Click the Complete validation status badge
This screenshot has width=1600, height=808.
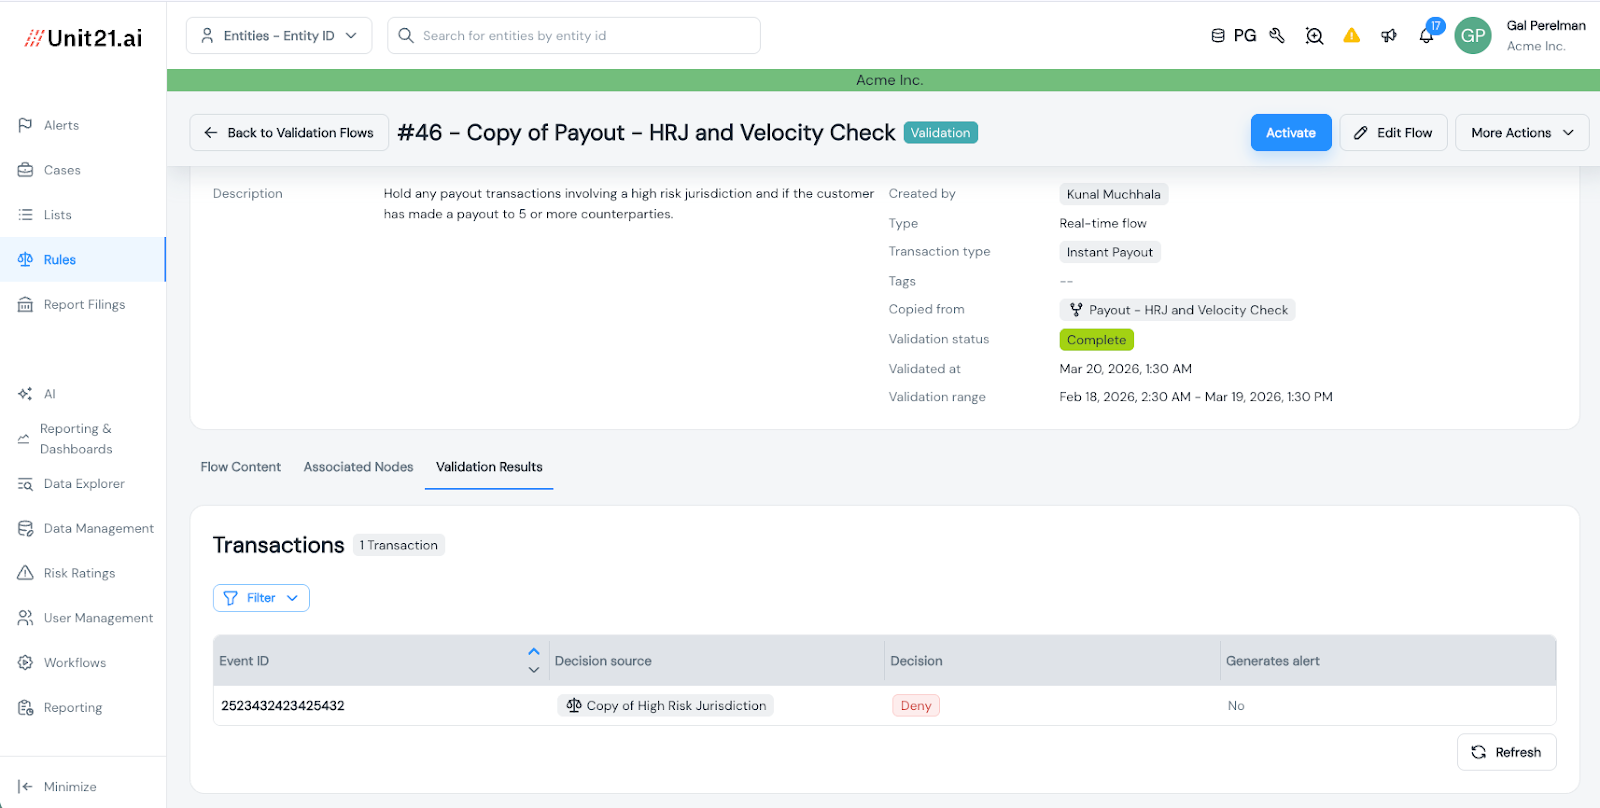tap(1096, 340)
